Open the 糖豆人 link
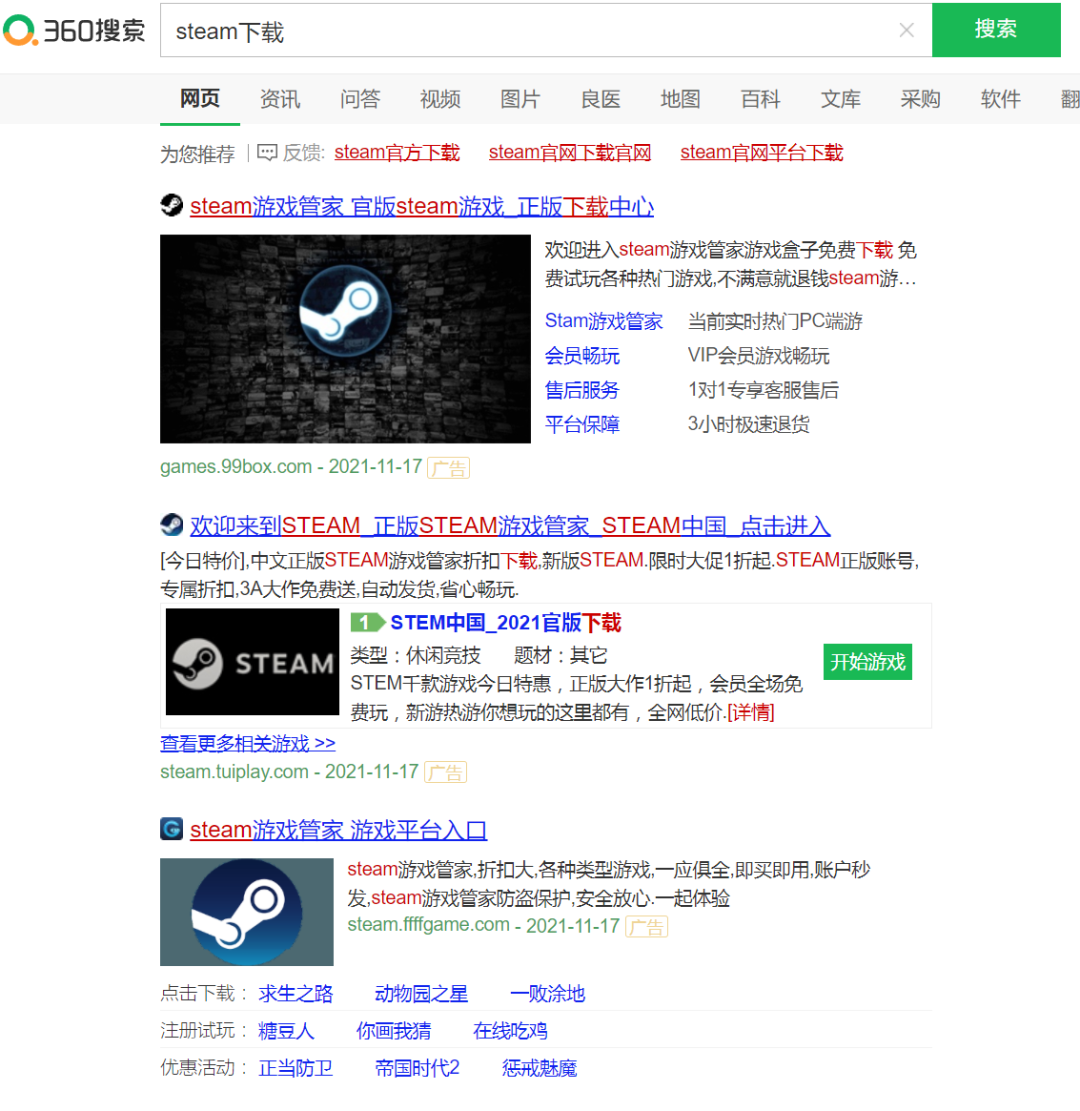 click(286, 1031)
